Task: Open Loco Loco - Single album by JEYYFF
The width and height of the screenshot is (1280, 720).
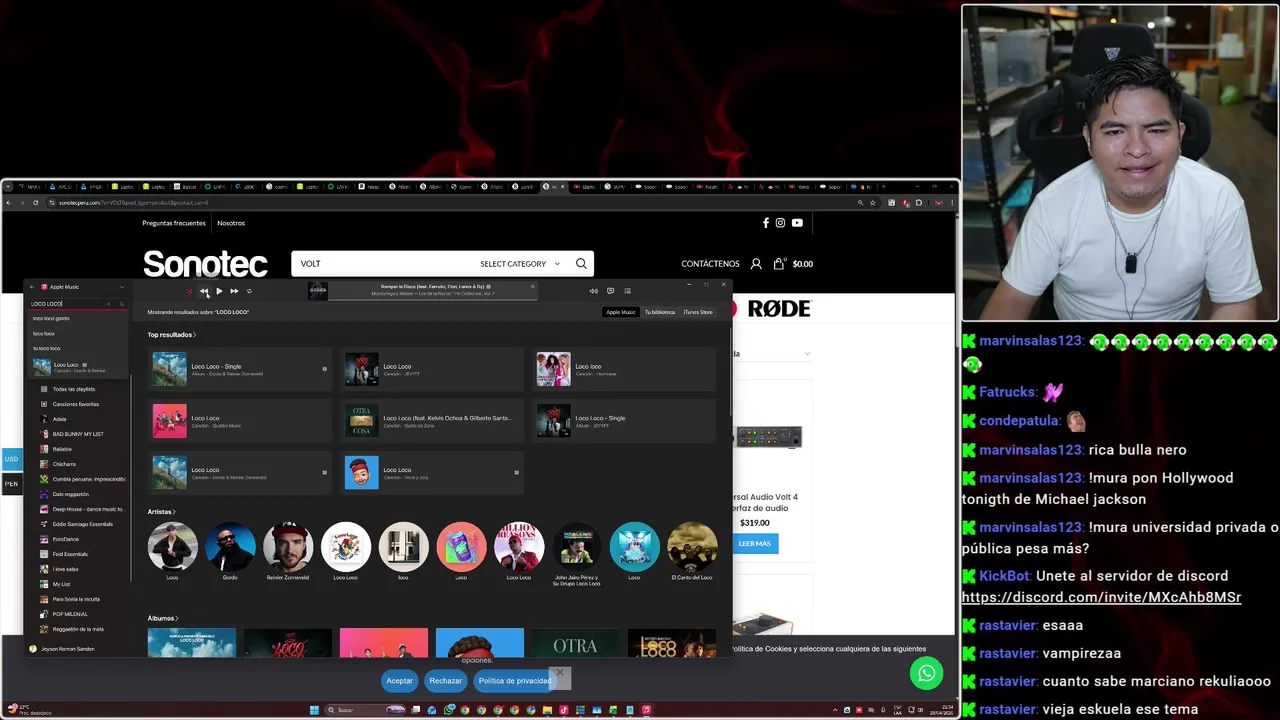Action: 625,421
